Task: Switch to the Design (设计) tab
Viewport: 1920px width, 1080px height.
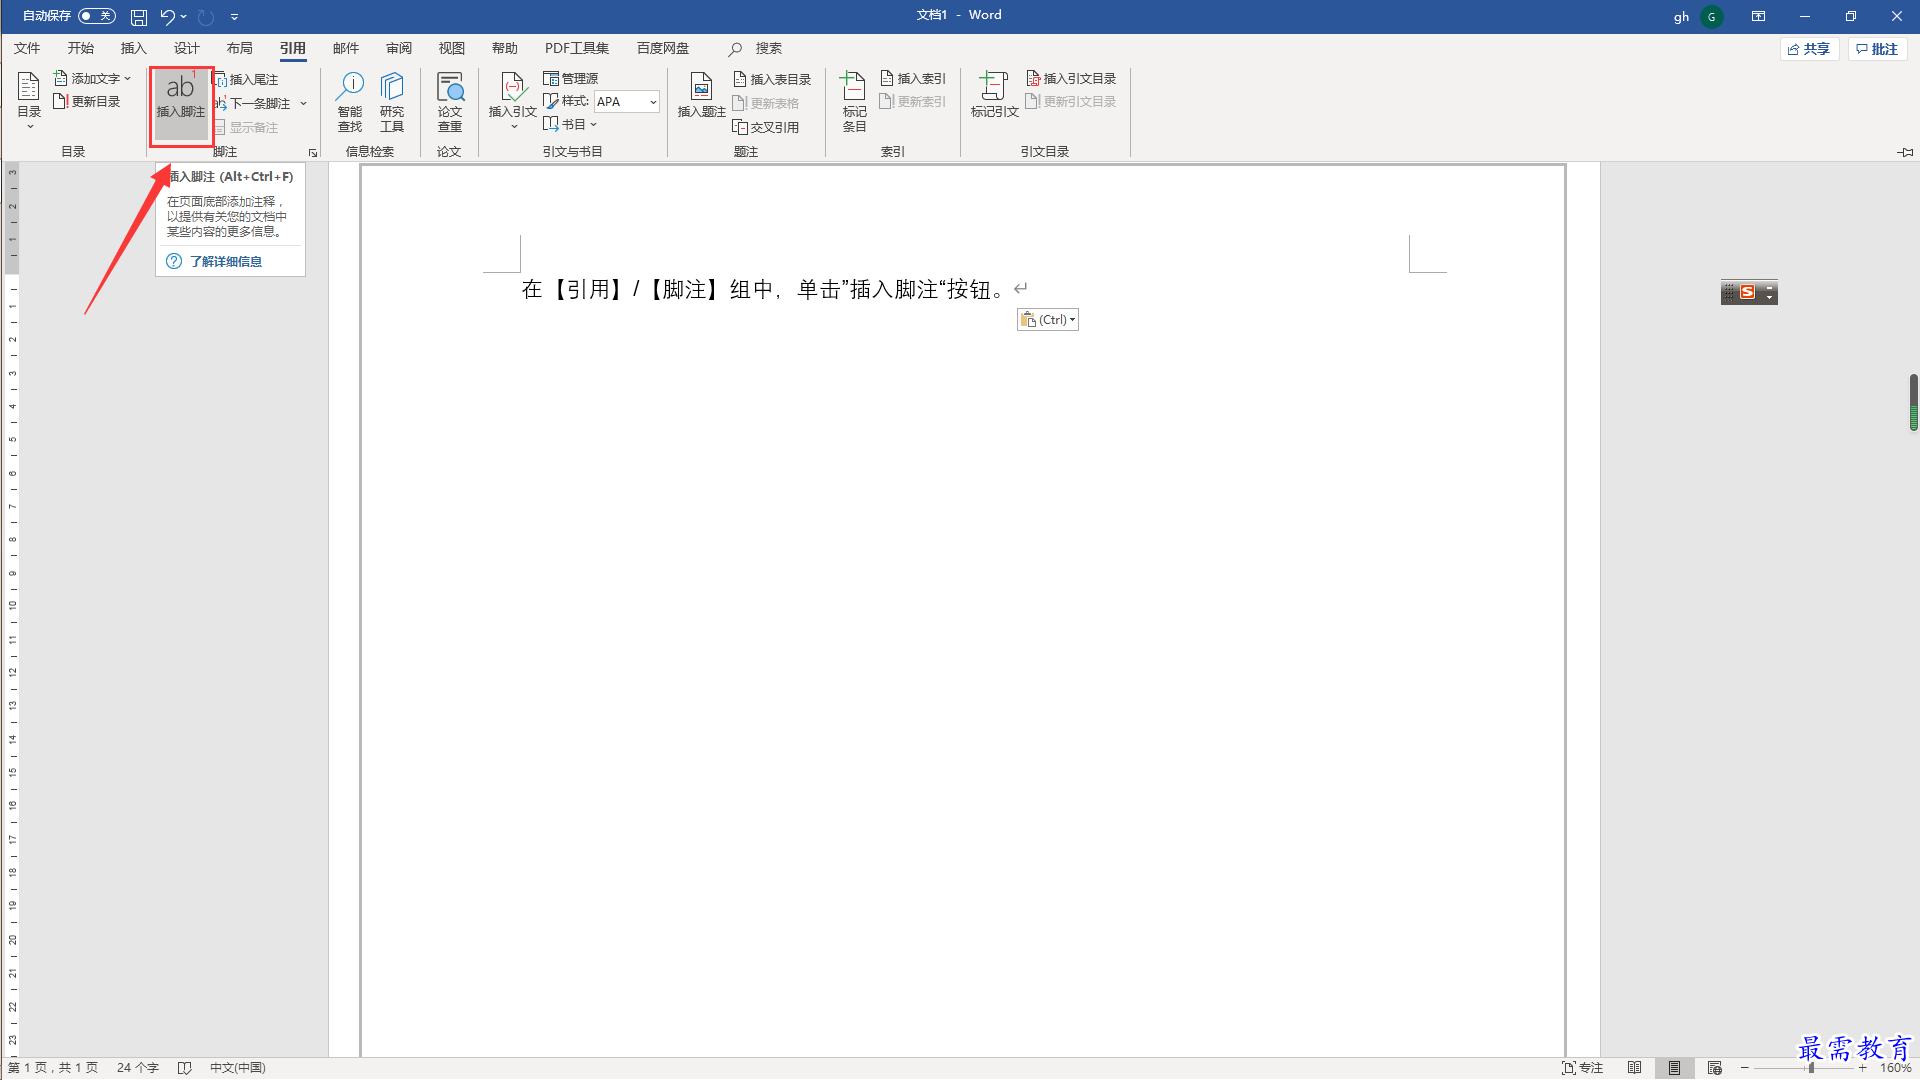Action: click(x=186, y=48)
